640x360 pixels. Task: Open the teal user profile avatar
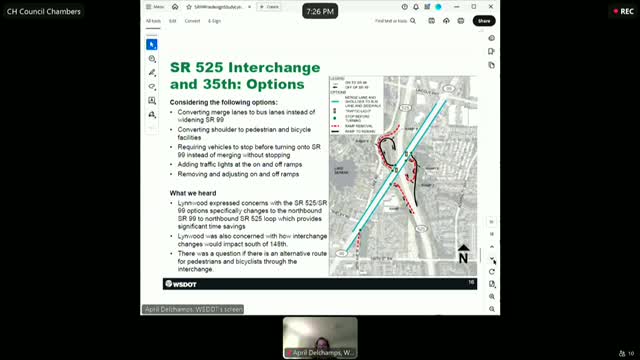tap(438, 7)
